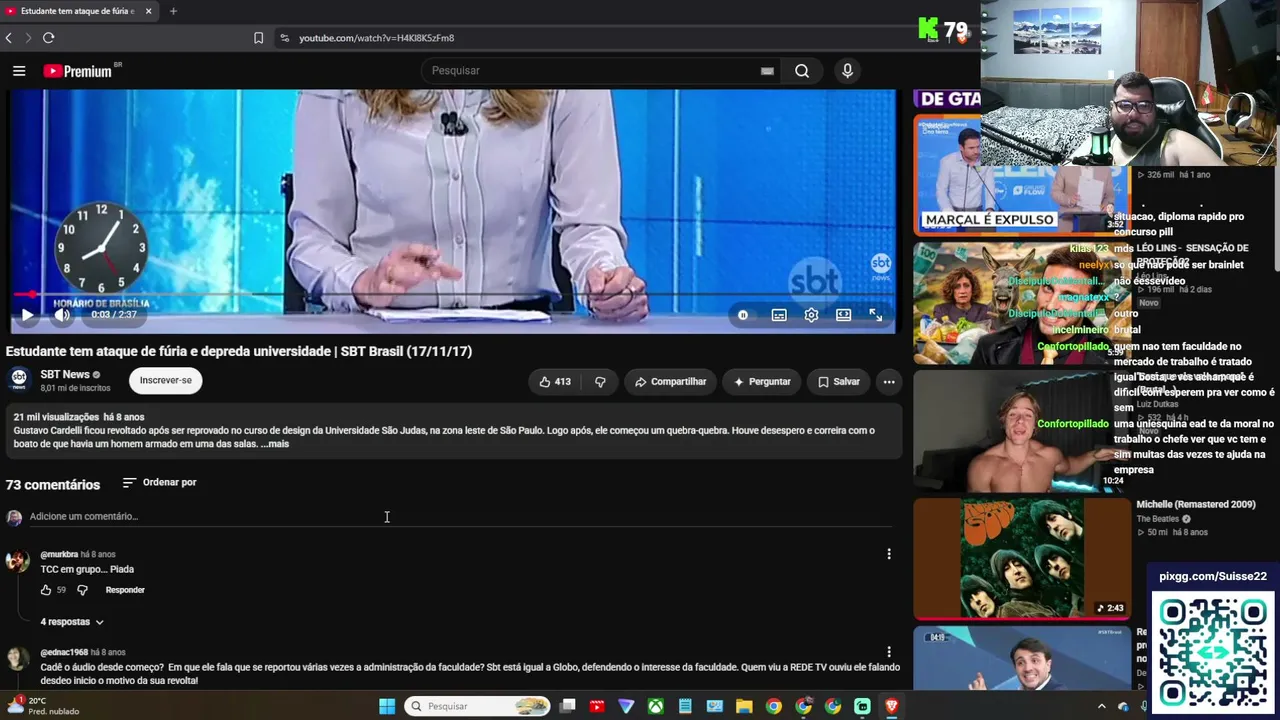Open a new browser tab
Viewport: 1280px width, 720px height.
173,11
